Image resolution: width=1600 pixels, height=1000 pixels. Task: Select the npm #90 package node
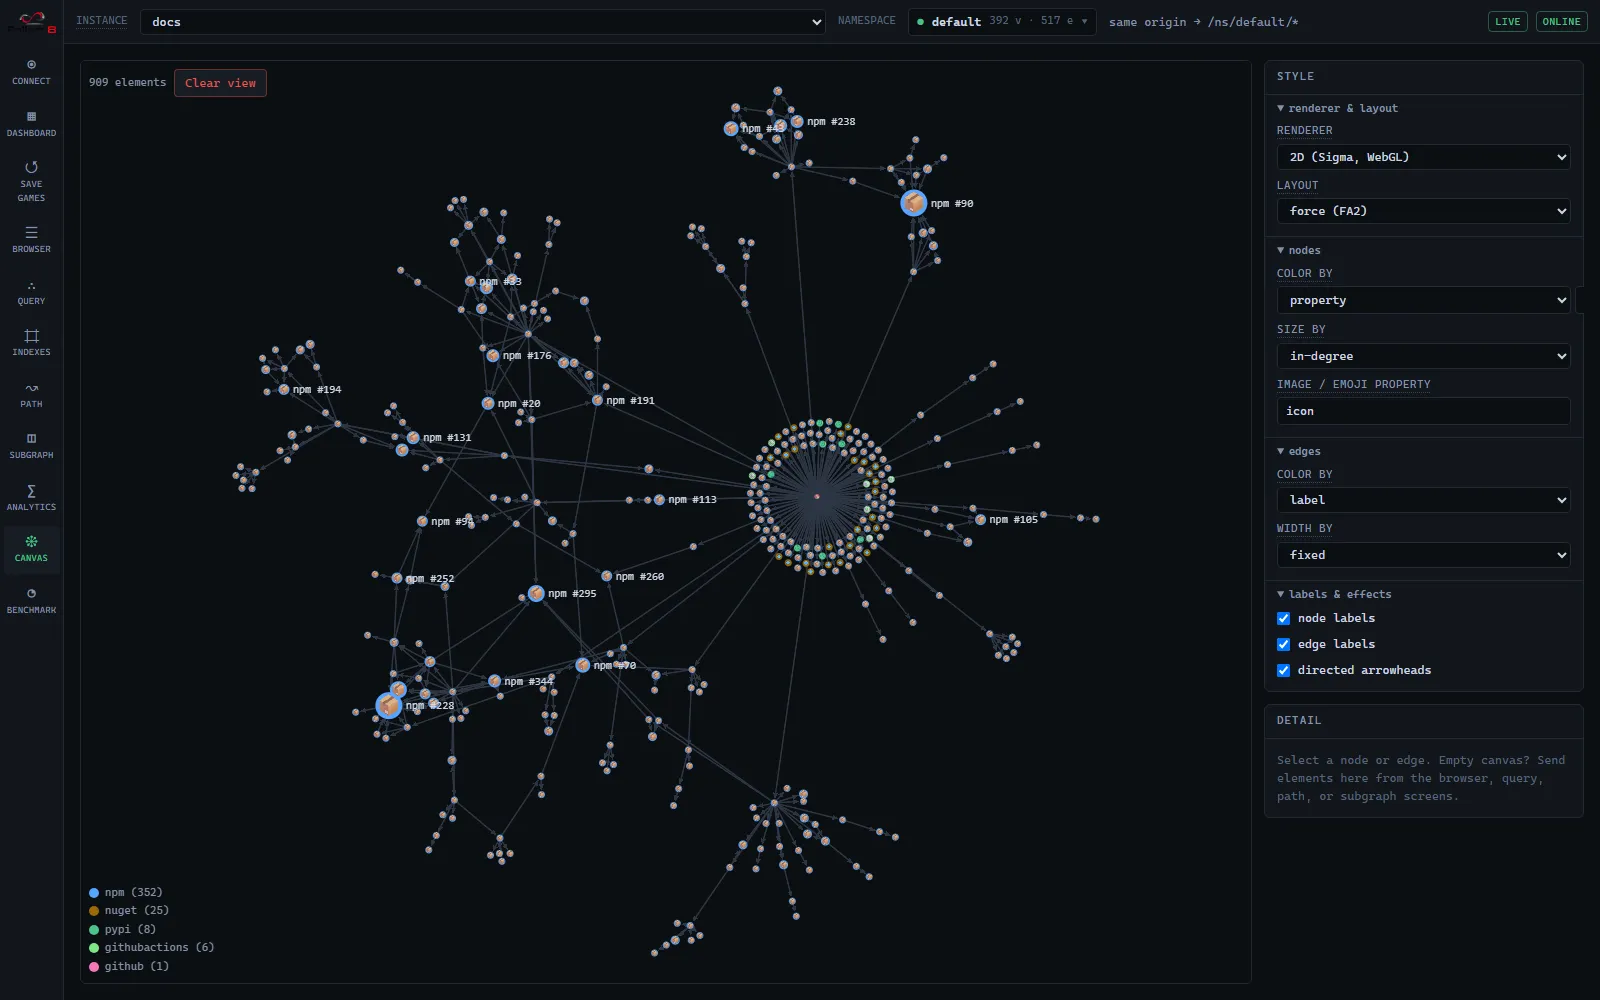point(913,203)
